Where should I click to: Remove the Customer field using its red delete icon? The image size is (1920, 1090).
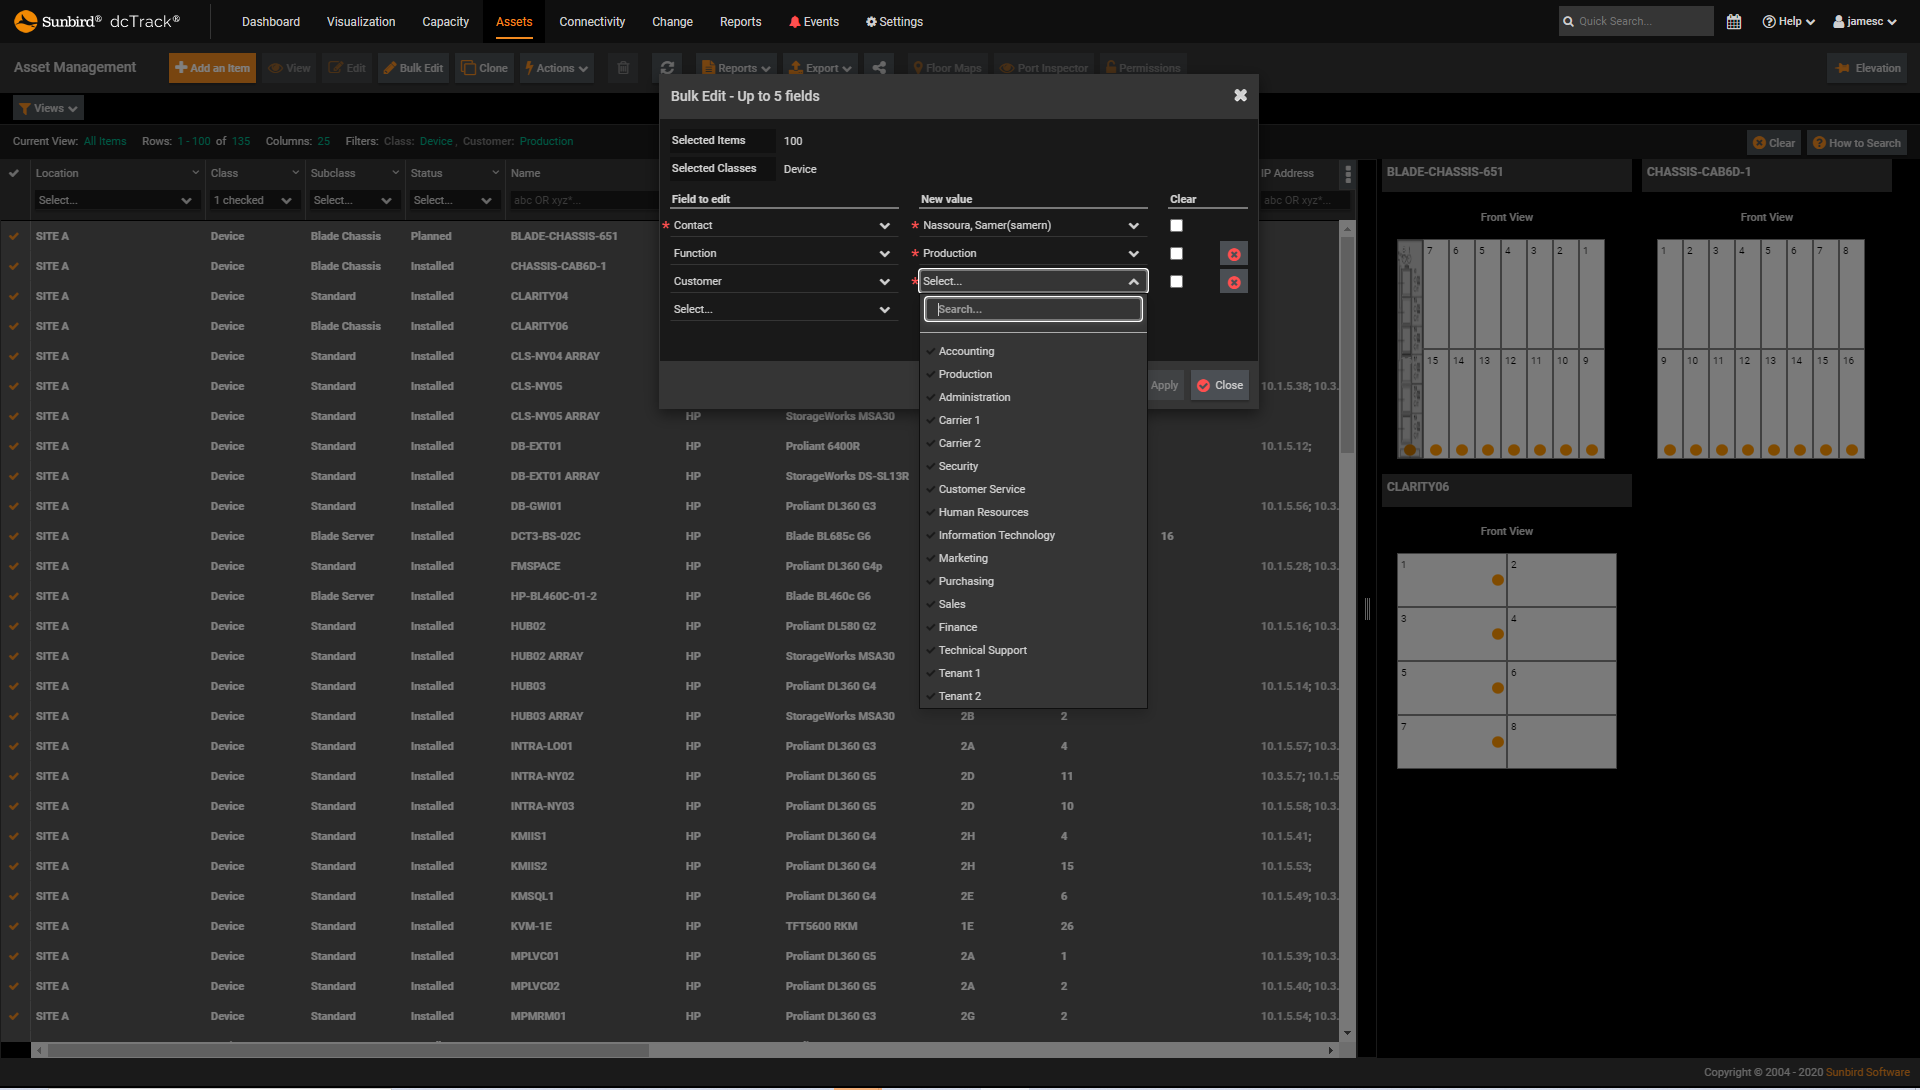(1233, 281)
